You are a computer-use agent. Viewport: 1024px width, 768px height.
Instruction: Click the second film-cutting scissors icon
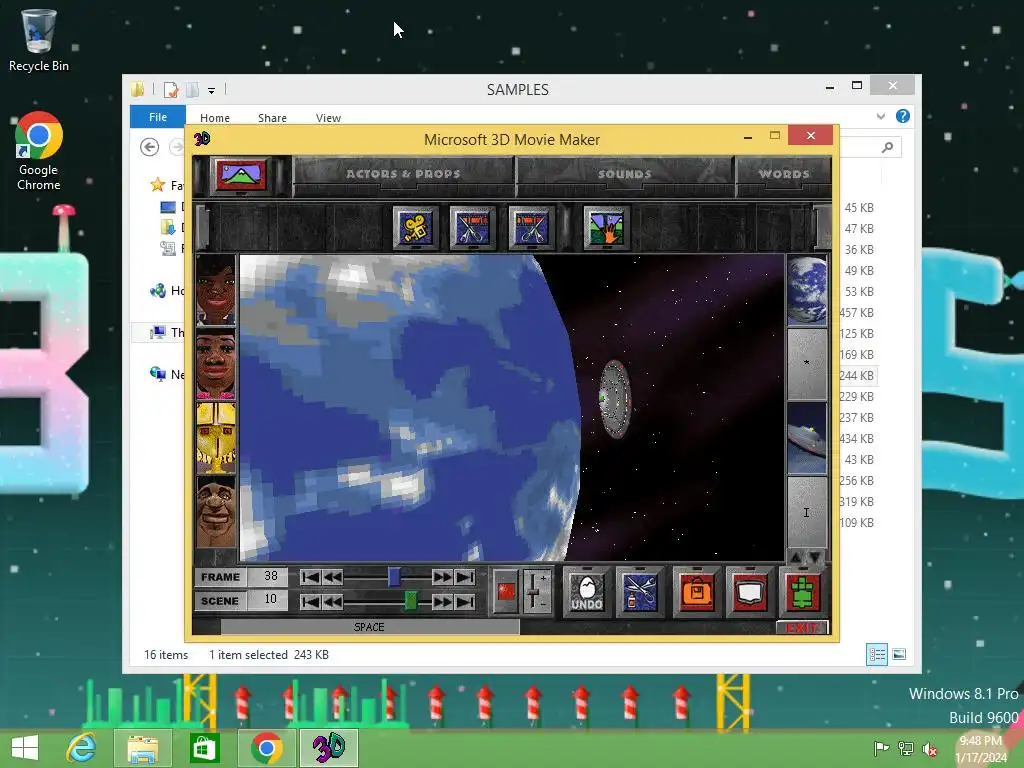pyautogui.click(x=530, y=228)
